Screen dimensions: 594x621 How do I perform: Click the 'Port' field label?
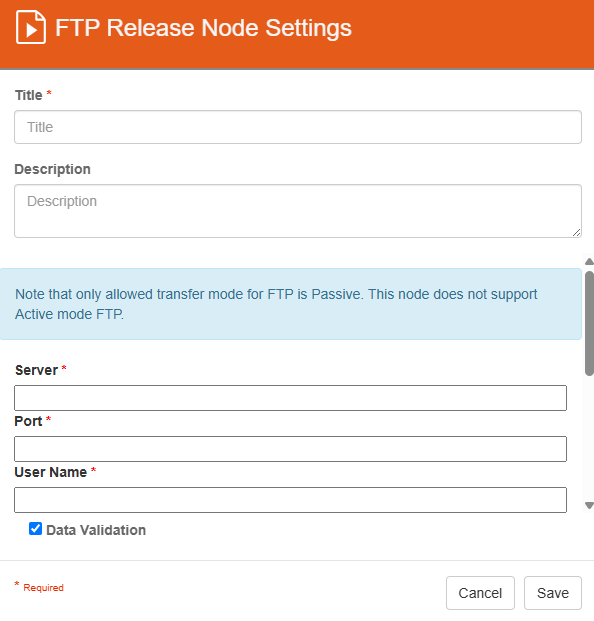28,421
